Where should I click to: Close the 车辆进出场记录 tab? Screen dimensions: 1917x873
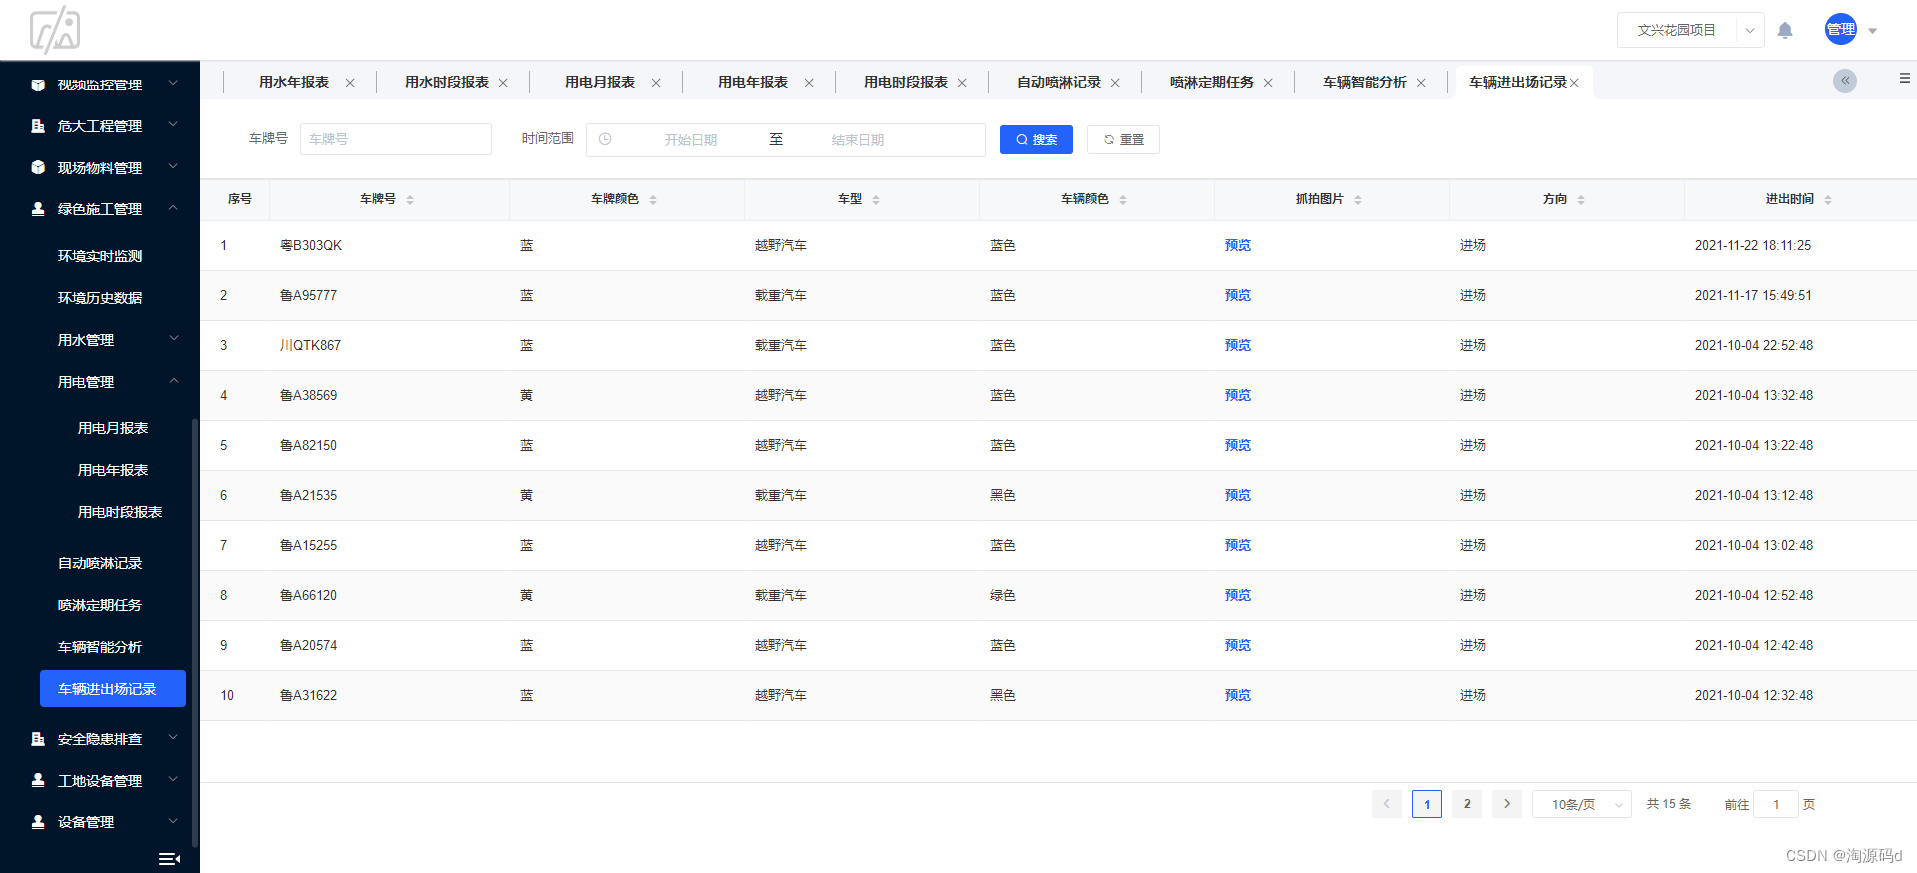pyautogui.click(x=1574, y=83)
